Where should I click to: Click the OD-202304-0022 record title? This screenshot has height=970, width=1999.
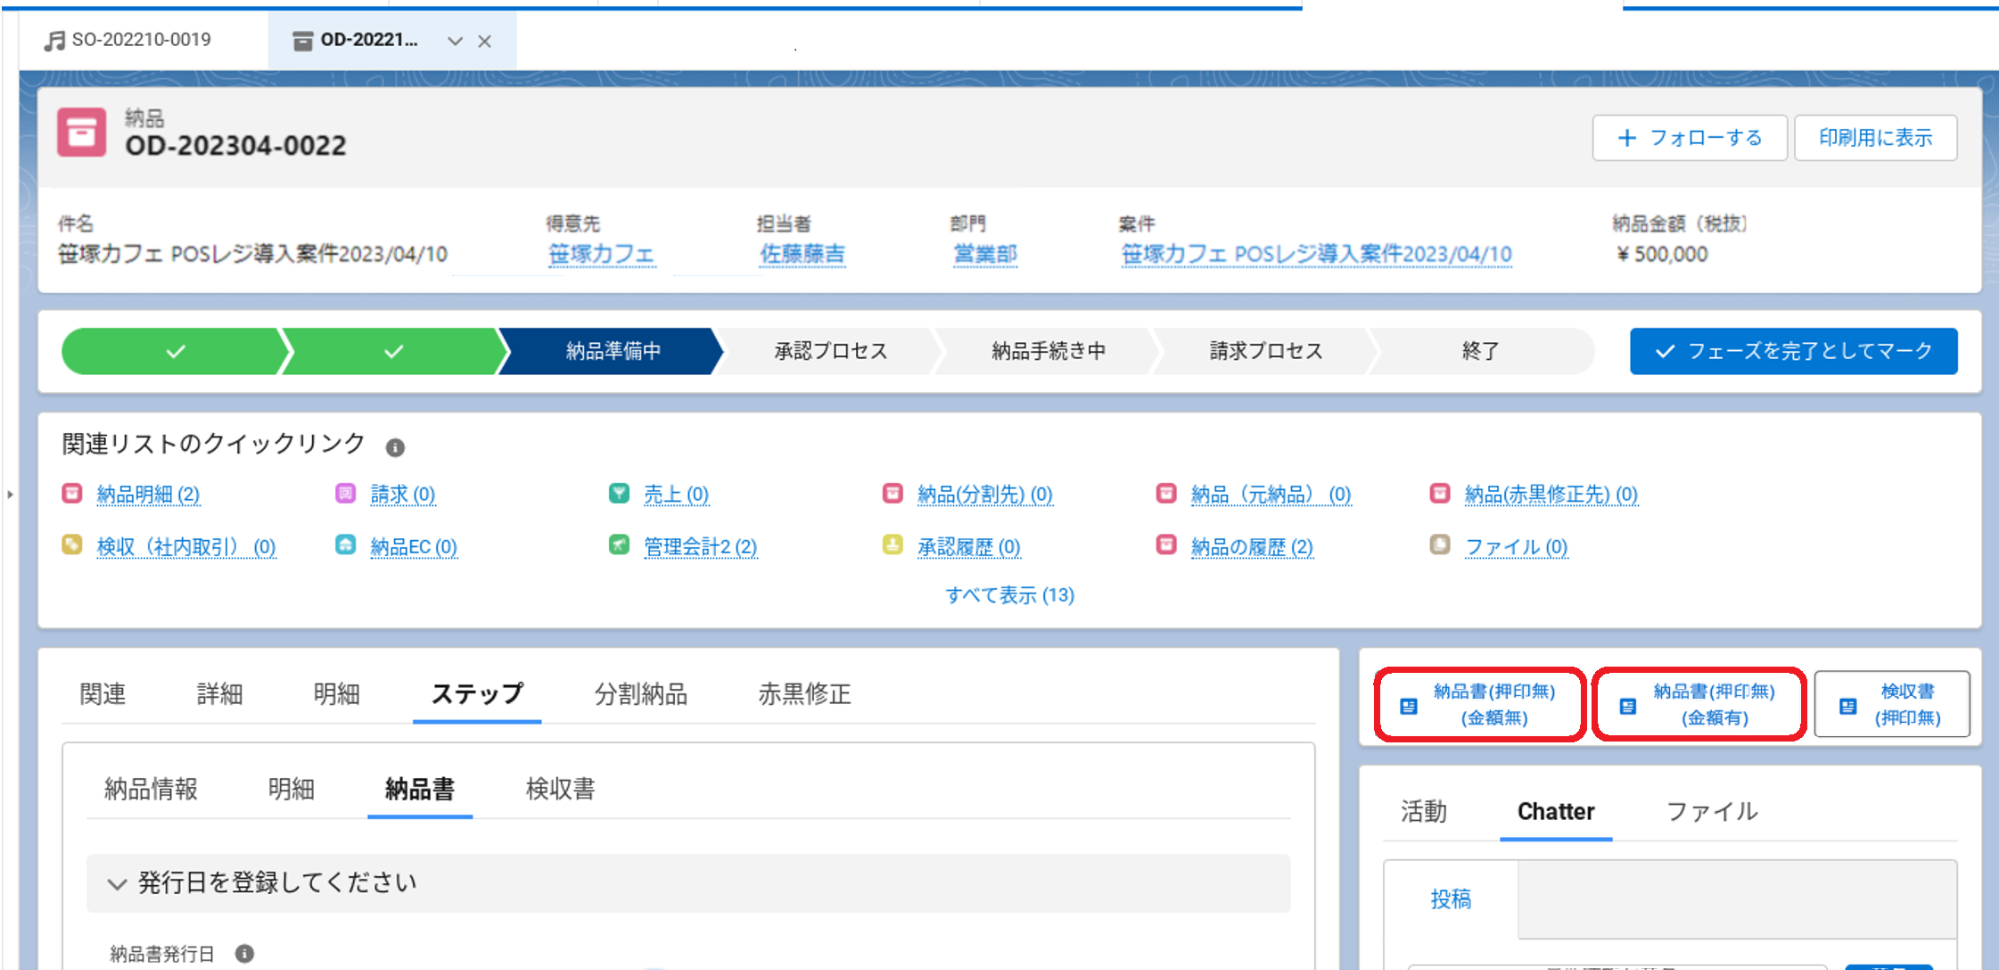[x=236, y=146]
